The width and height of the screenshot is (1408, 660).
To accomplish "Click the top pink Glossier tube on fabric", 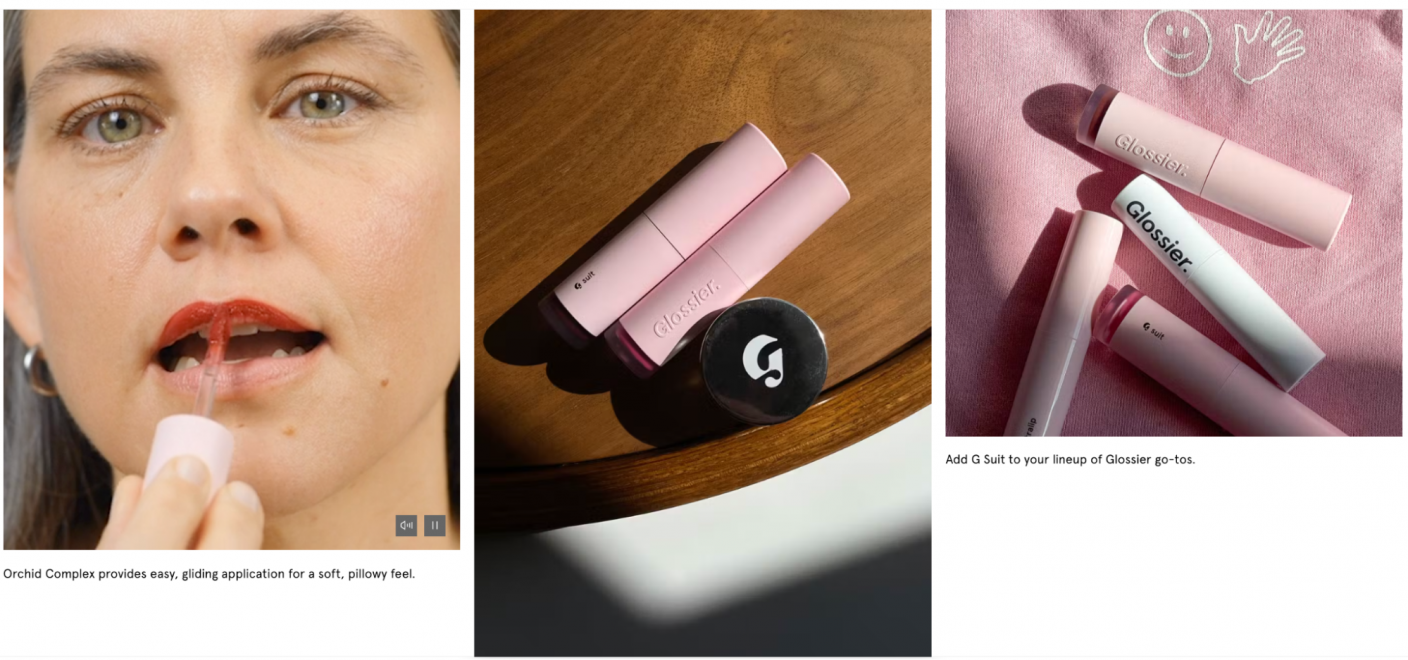I will click(1213, 165).
